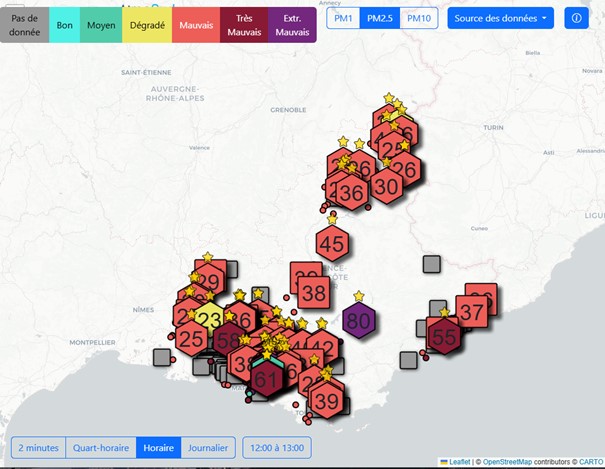Click the yellow star above marker 45

coord(332,219)
